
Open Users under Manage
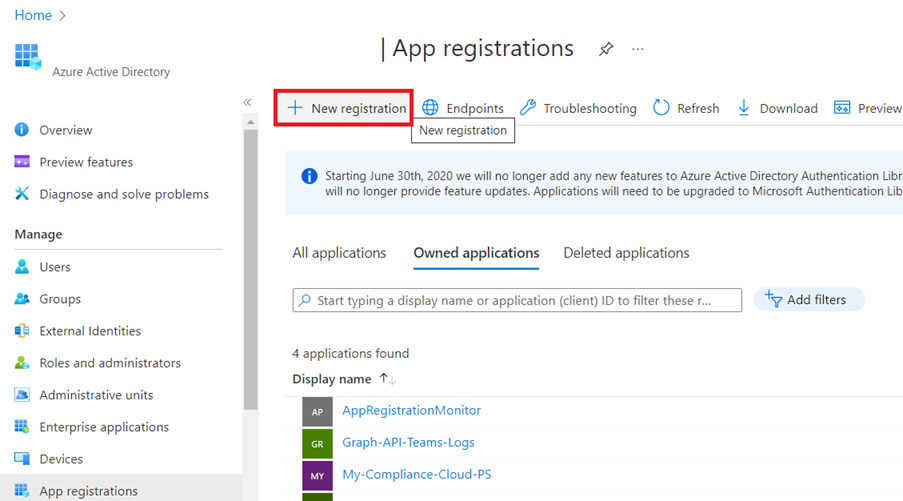55,267
